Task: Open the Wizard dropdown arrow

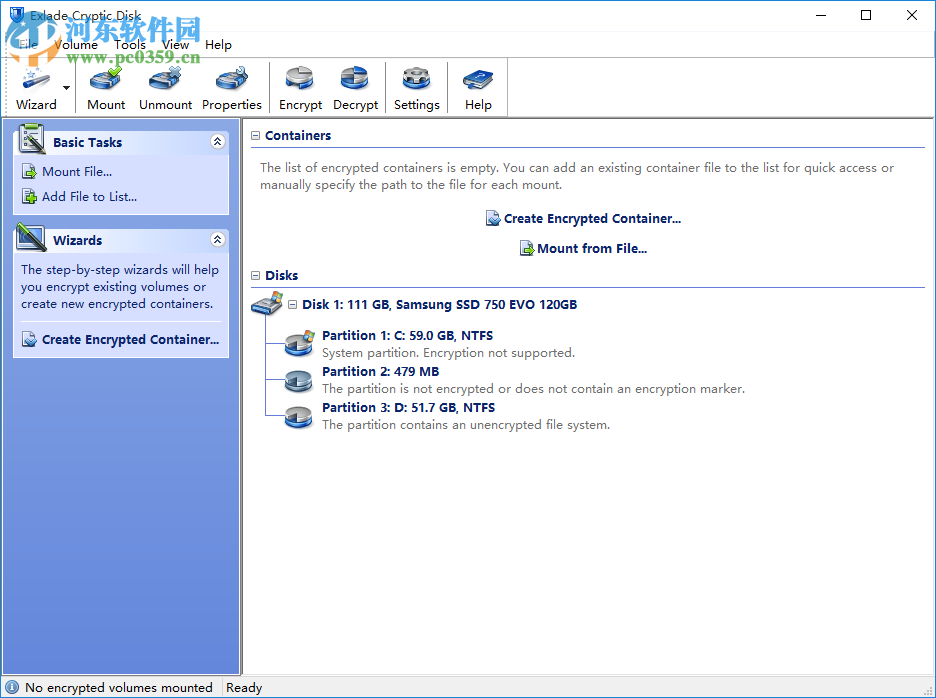Action: 67,88
